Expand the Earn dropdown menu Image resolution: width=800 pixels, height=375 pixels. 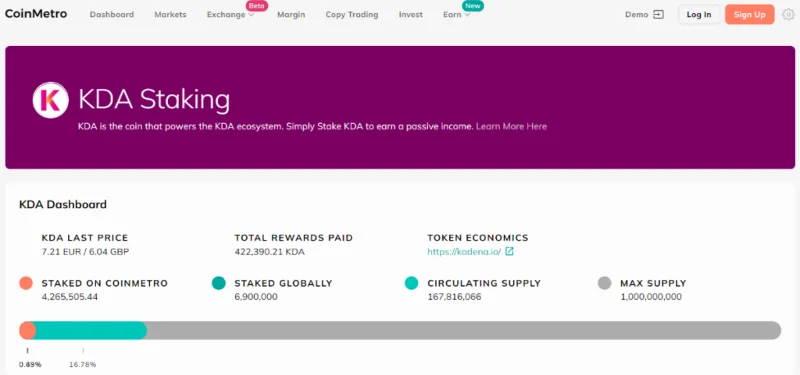click(x=456, y=15)
